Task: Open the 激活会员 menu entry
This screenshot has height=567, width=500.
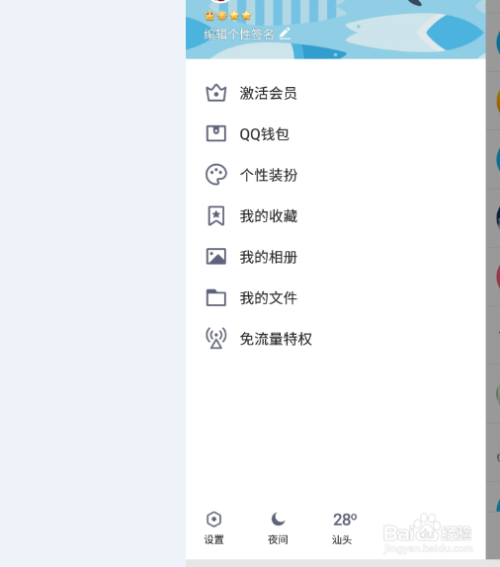Action: click(268, 93)
